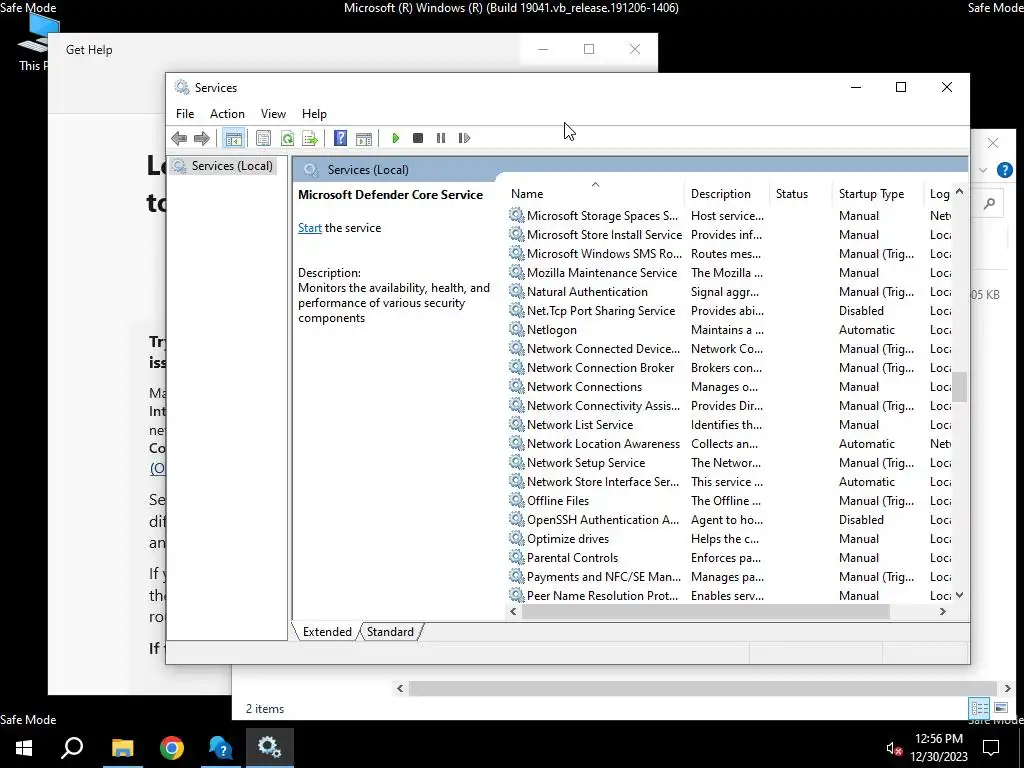Open the Properties toolbar icon
The height and width of the screenshot is (768, 1024).
tap(263, 138)
